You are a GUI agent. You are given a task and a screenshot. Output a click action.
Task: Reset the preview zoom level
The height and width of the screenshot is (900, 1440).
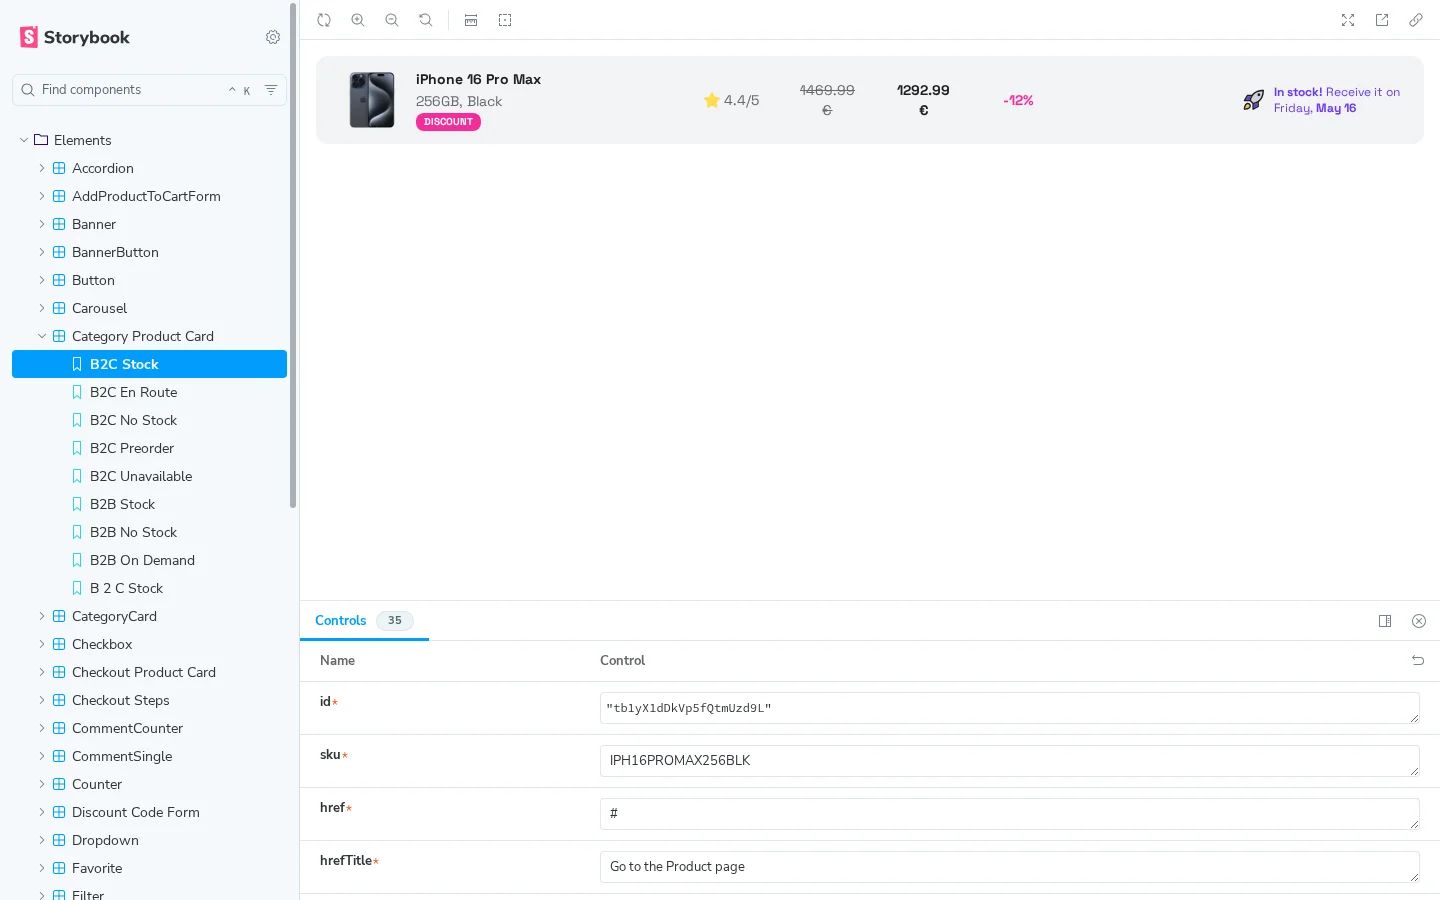coord(426,20)
